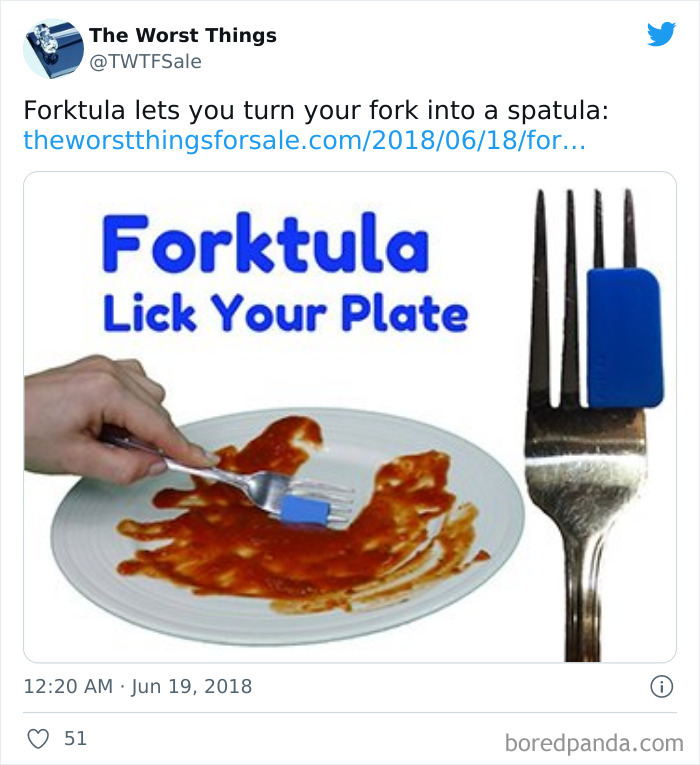
Task: Open The Worst Things profile avatar
Action: (53, 48)
